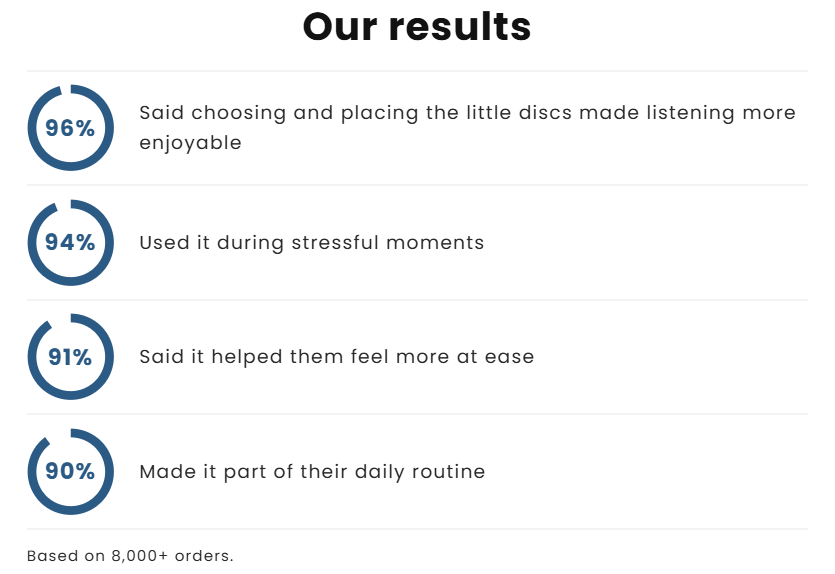This screenshot has height=574, width=835.
Task: Click the 94% circular progress ring
Action: pos(70,243)
